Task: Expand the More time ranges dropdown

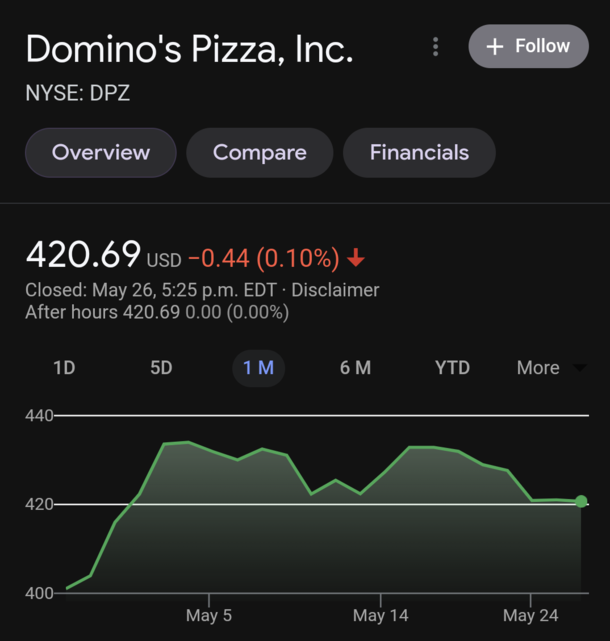Action: (552, 368)
